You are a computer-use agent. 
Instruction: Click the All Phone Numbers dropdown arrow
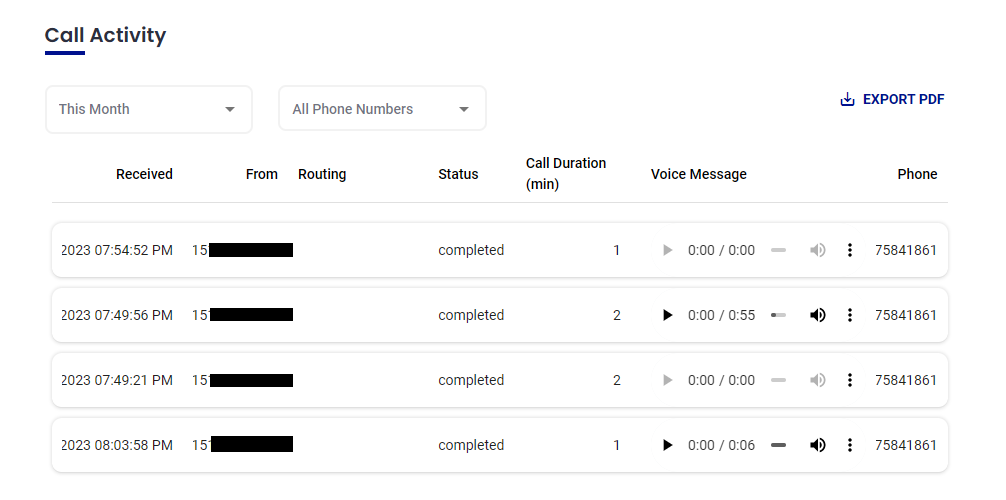tap(464, 109)
